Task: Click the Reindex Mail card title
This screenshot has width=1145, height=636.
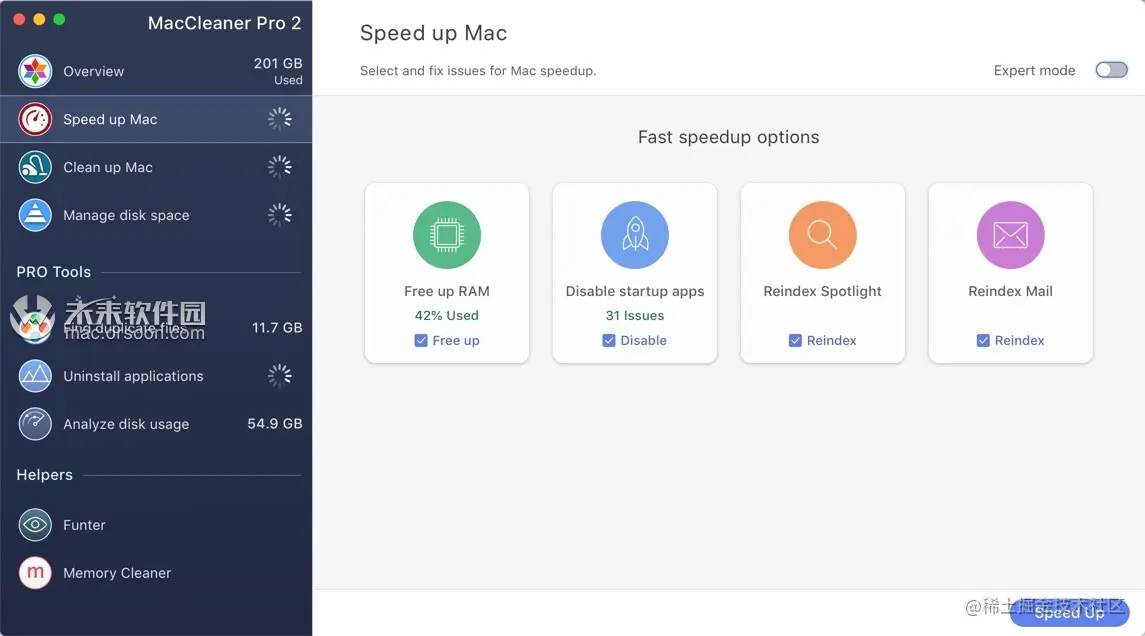Action: pyautogui.click(x=1011, y=291)
